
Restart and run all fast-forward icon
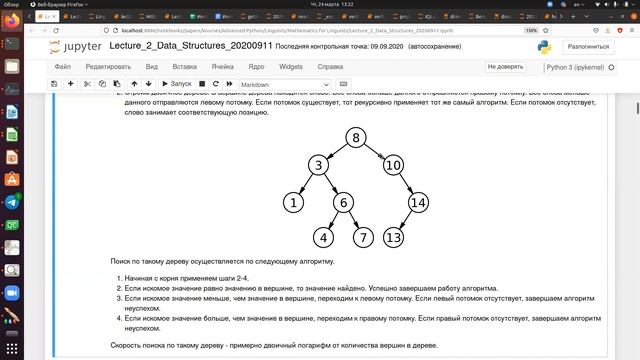point(229,84)
